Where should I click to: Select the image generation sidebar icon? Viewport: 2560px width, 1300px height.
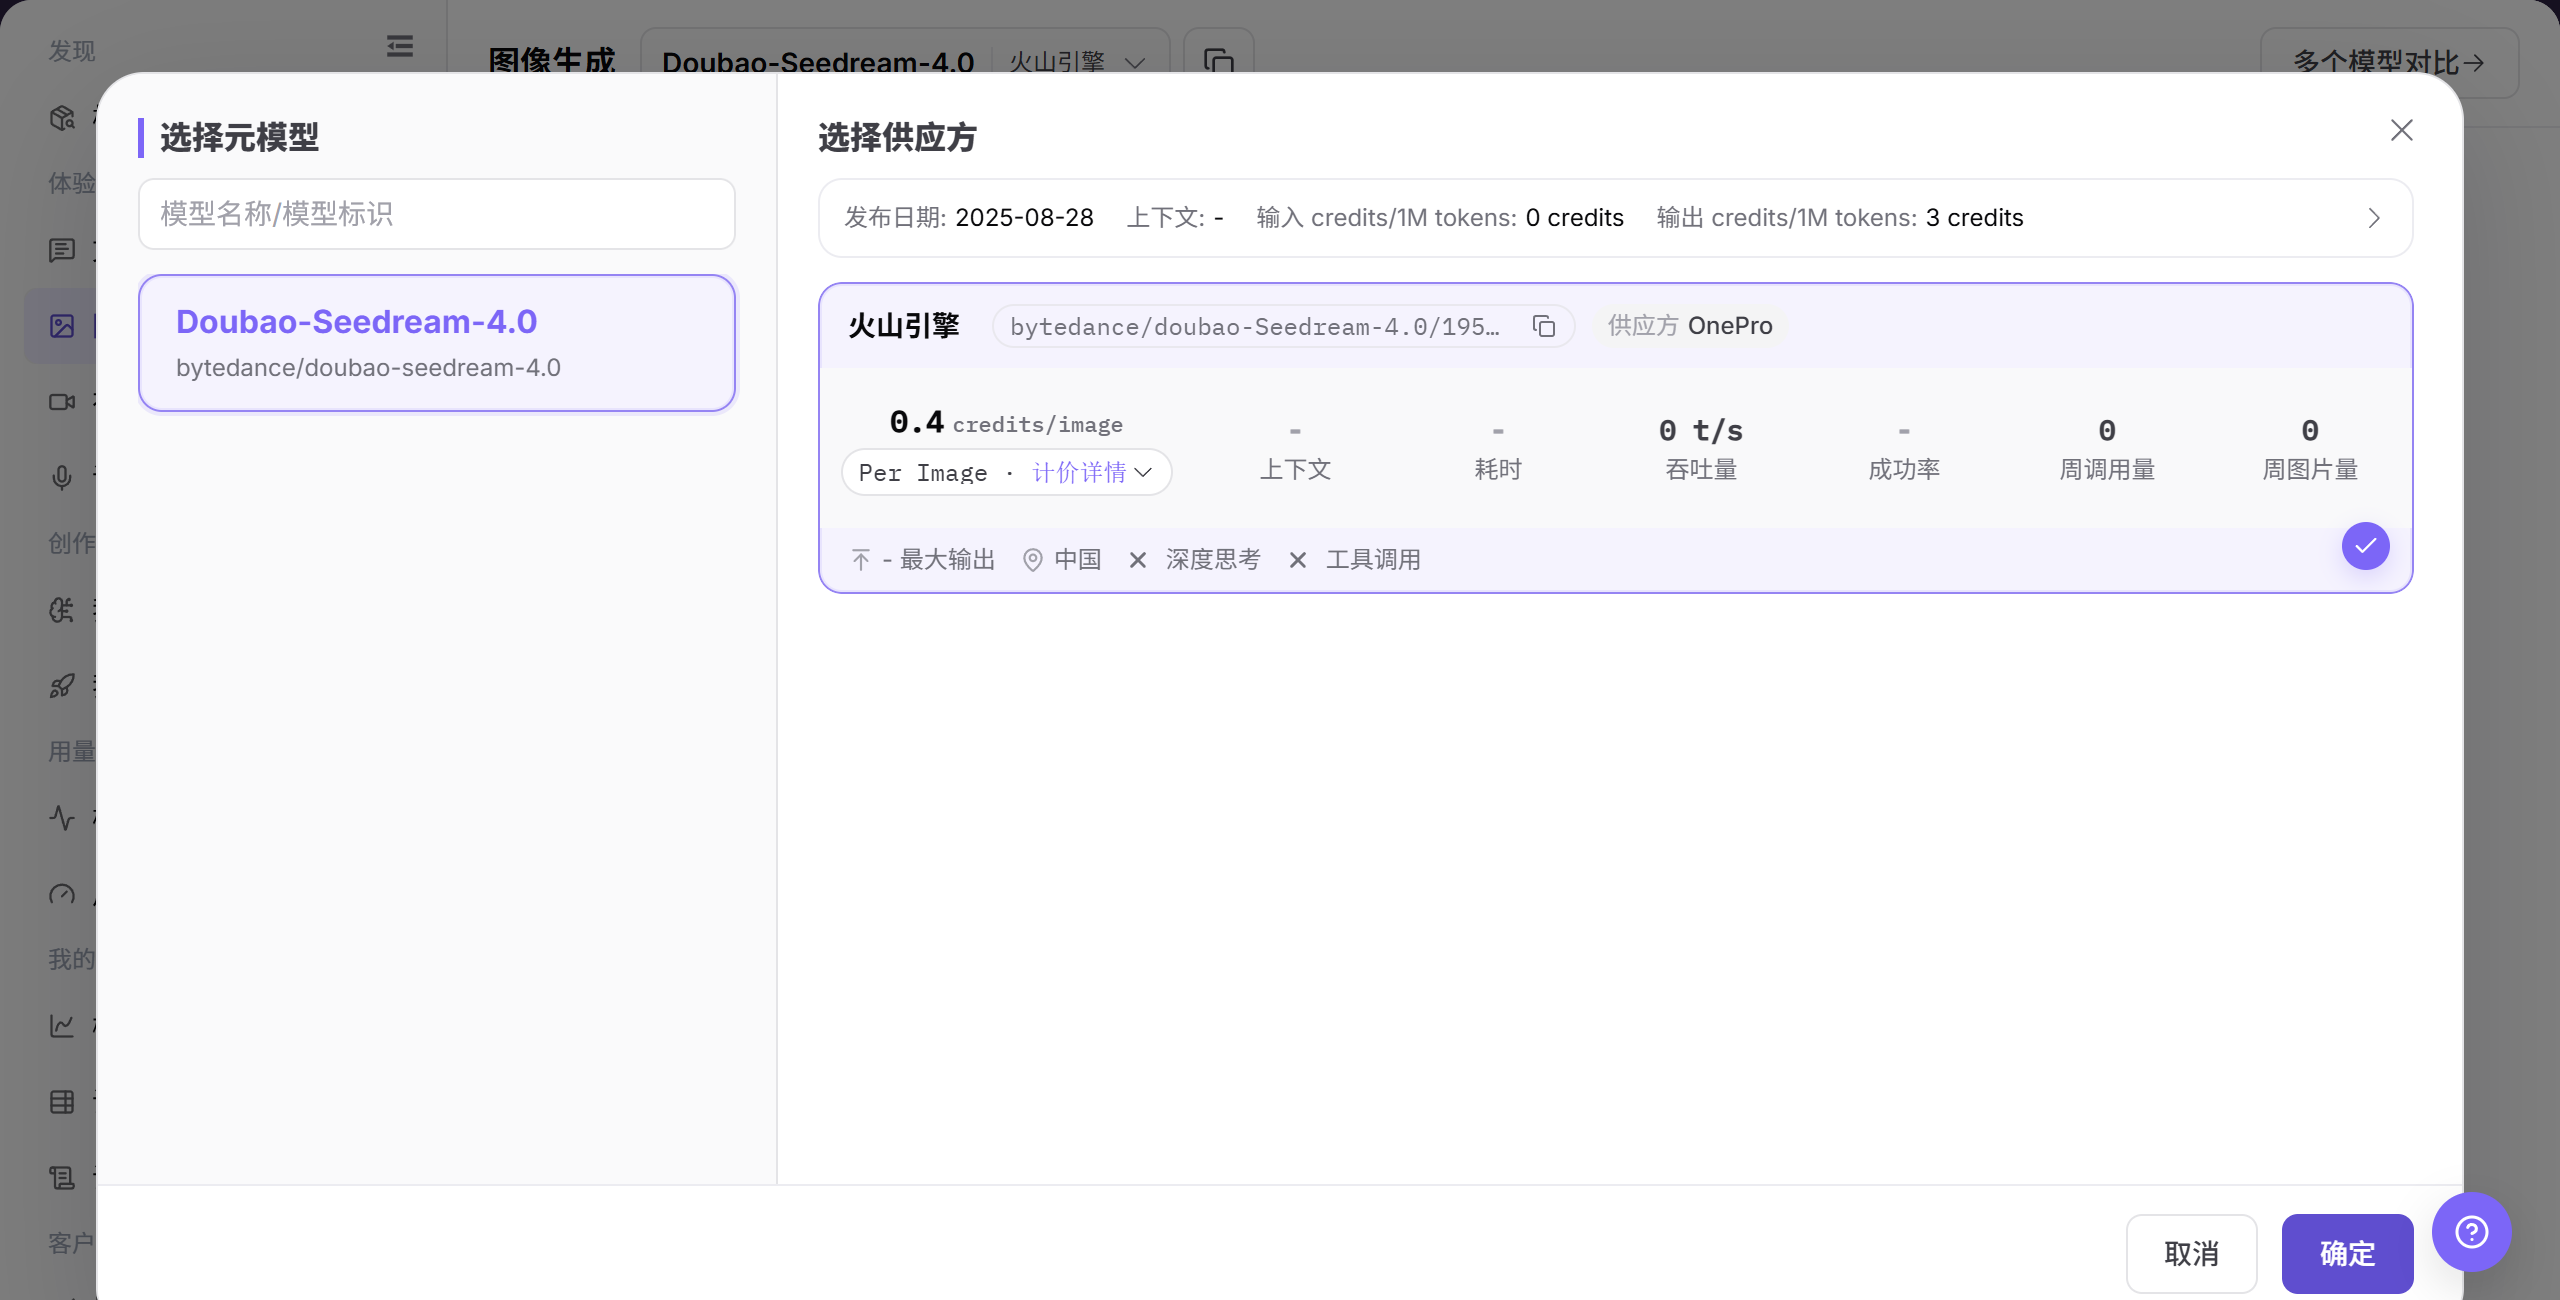[x=62, y=326]
